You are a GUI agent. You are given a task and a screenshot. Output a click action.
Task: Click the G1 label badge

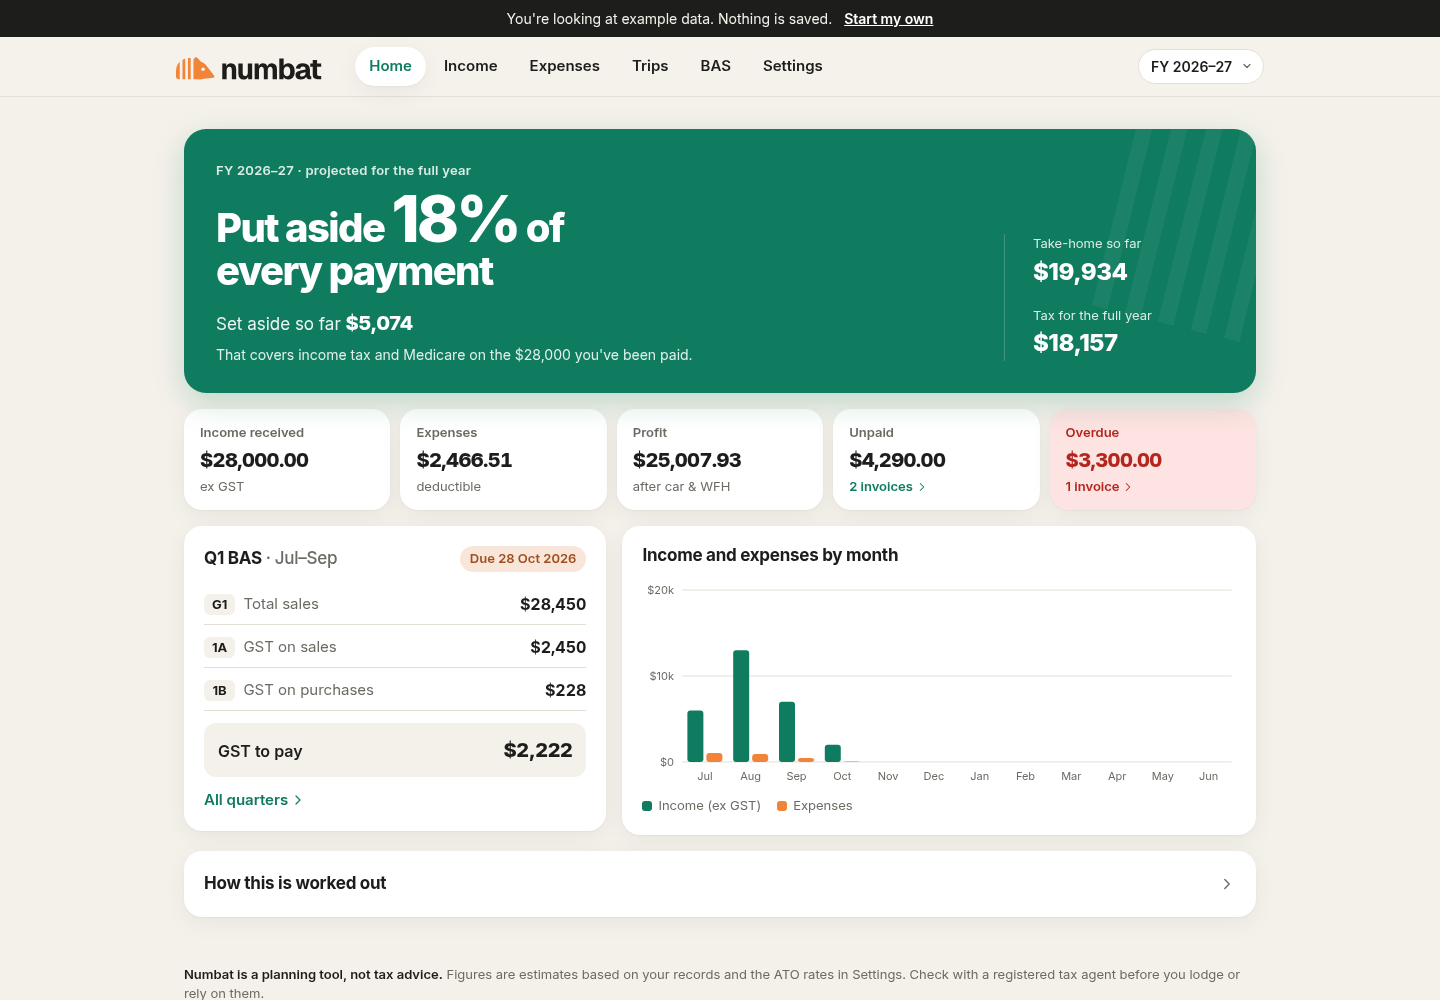[x=220, y=604]
